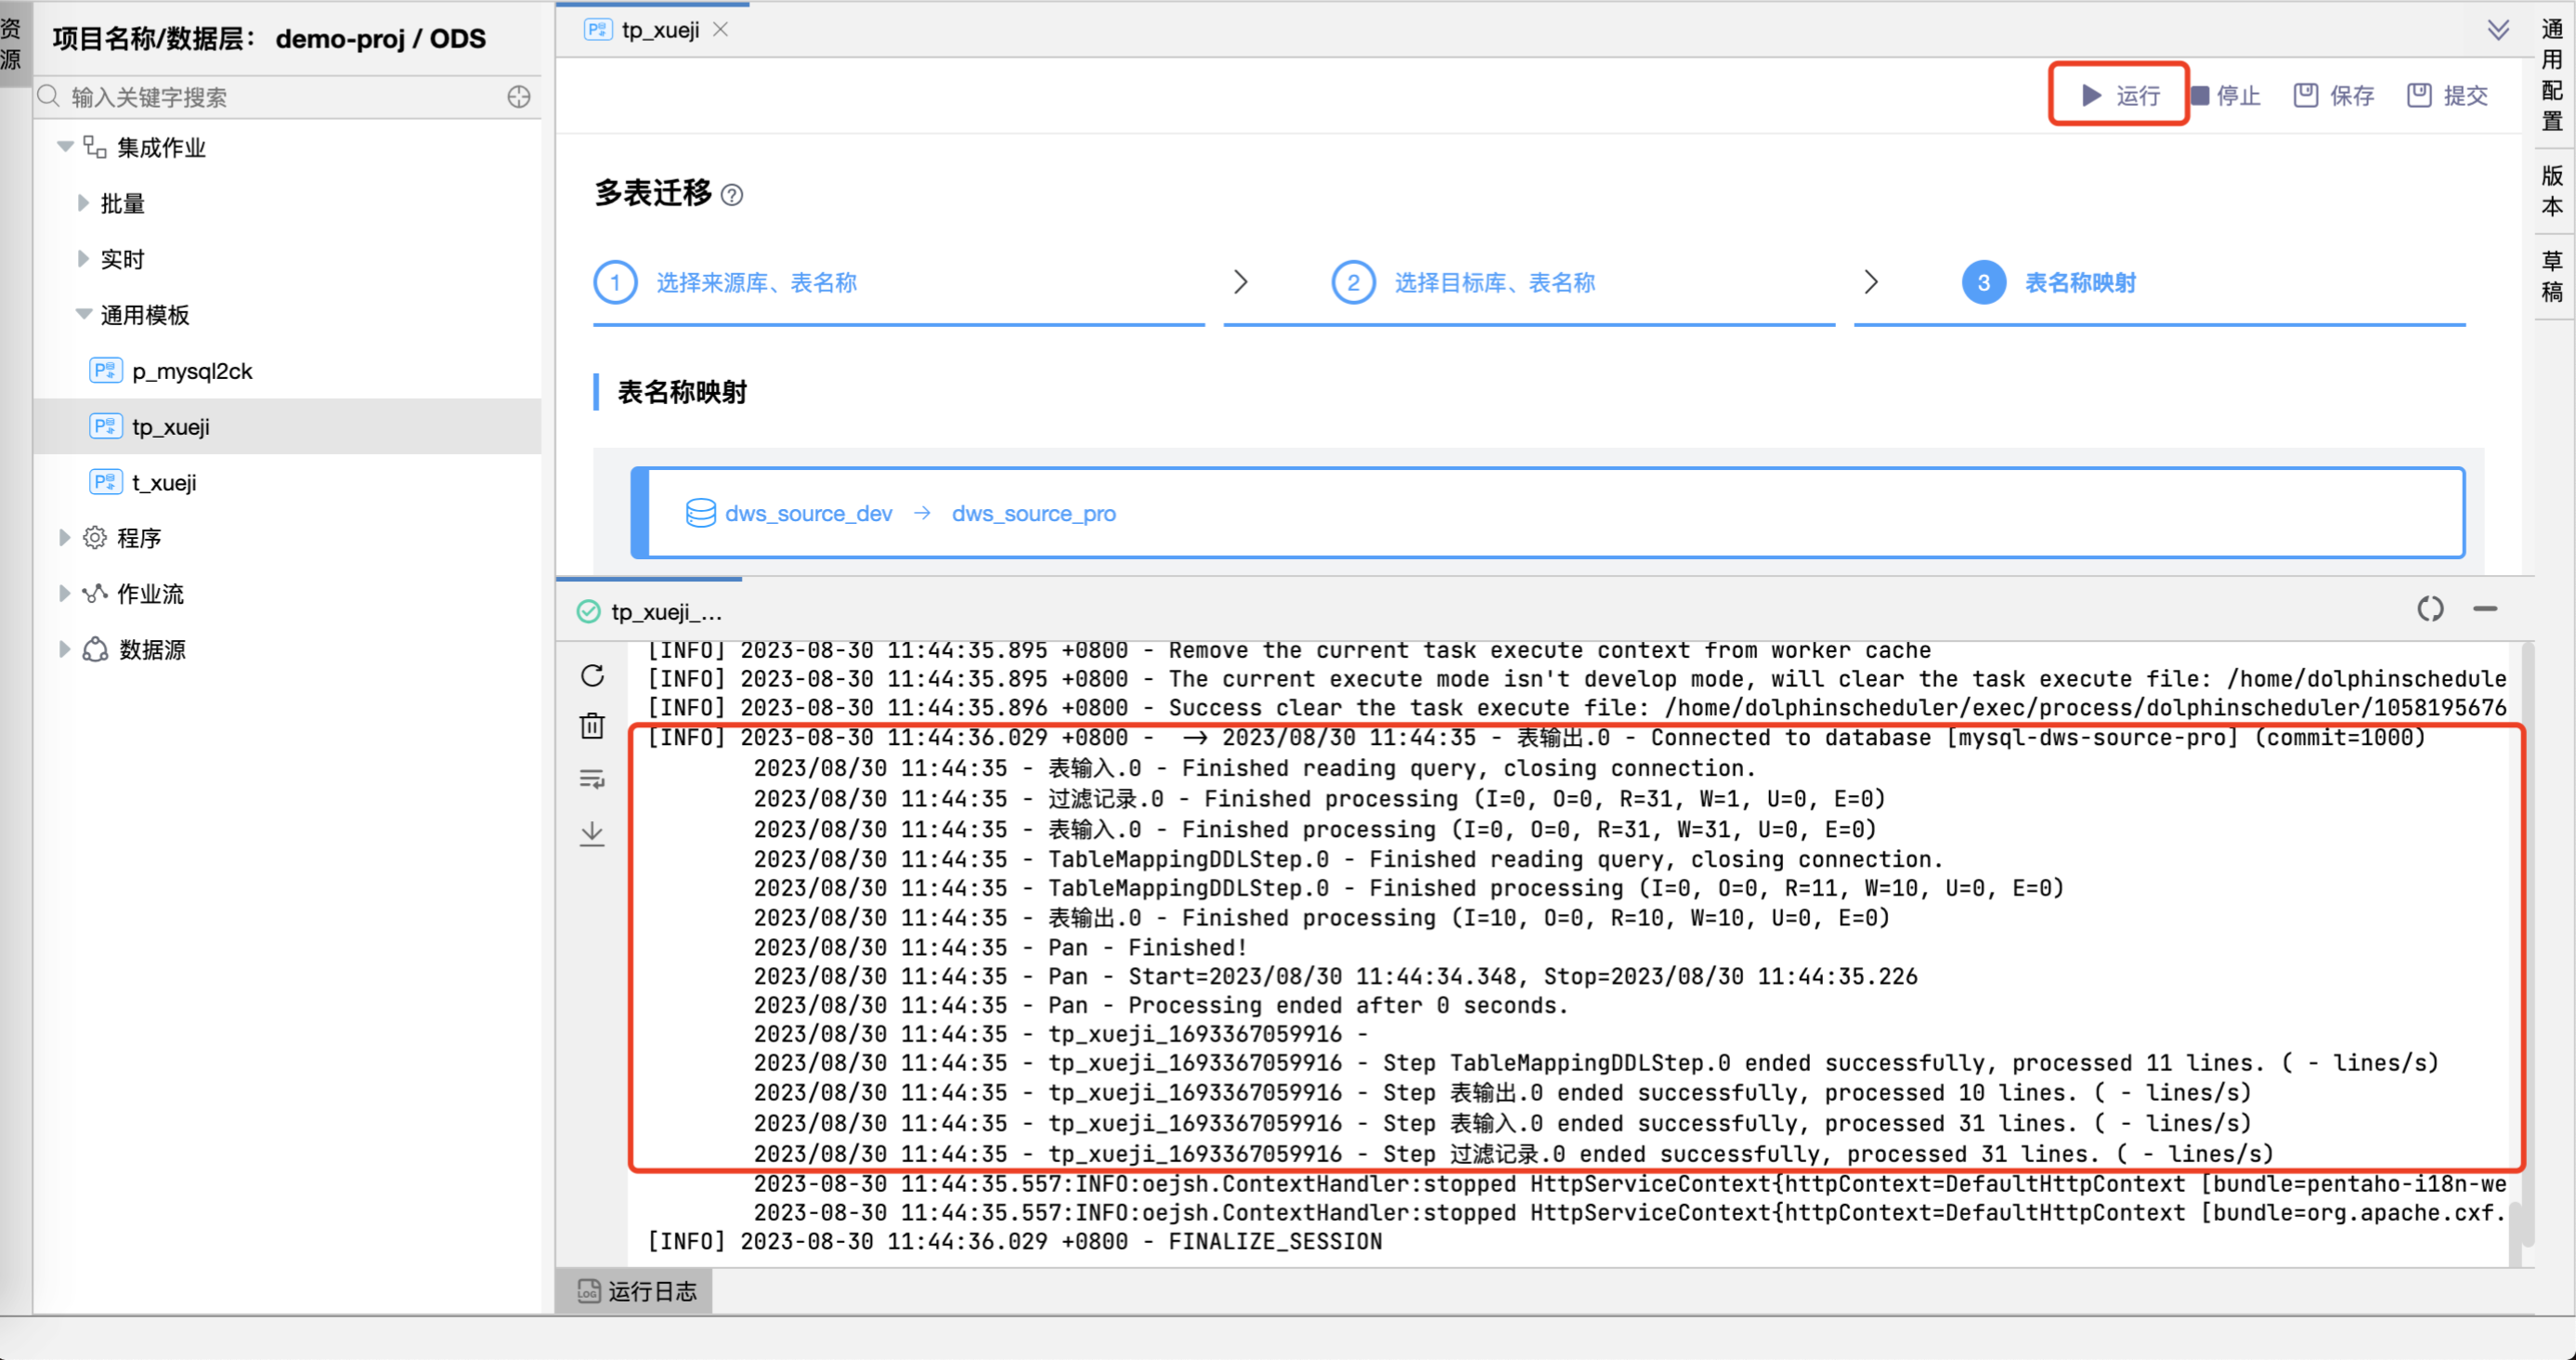This screenshot has width=2576, height=1360.
Task: Open the 通用配置 side tab
Action: (2552, 75)
